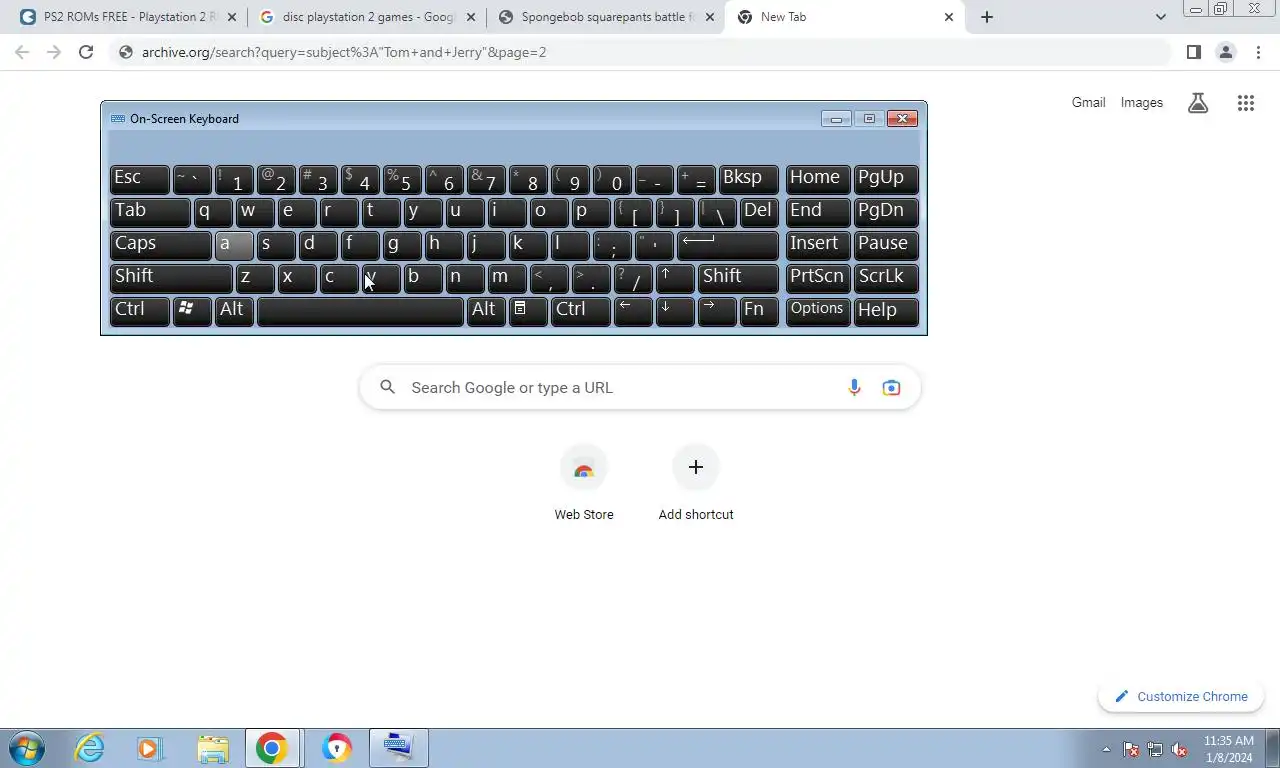Click the letter q key
1280x768 pixels.
[213, 212]
